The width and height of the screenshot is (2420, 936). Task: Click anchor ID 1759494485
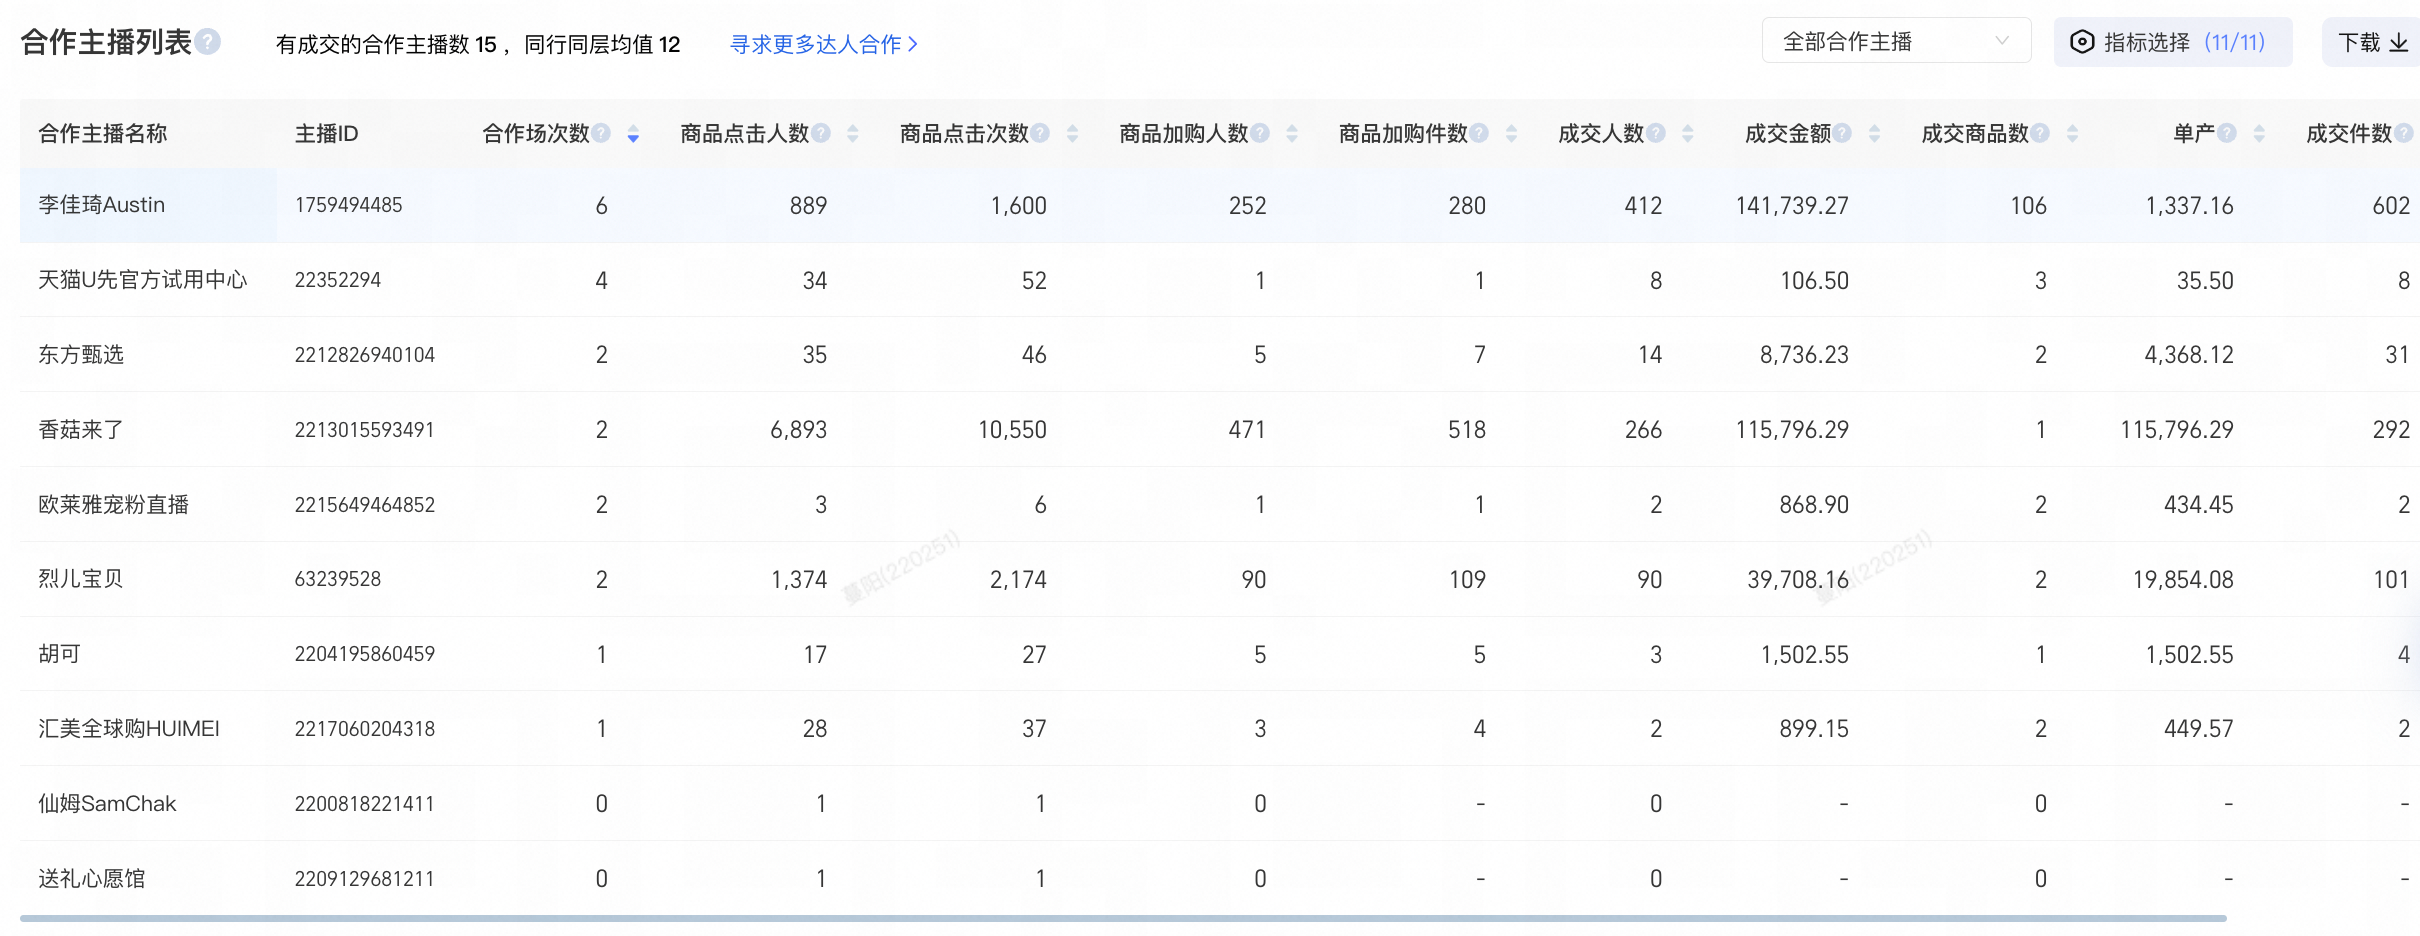point(348,205)
